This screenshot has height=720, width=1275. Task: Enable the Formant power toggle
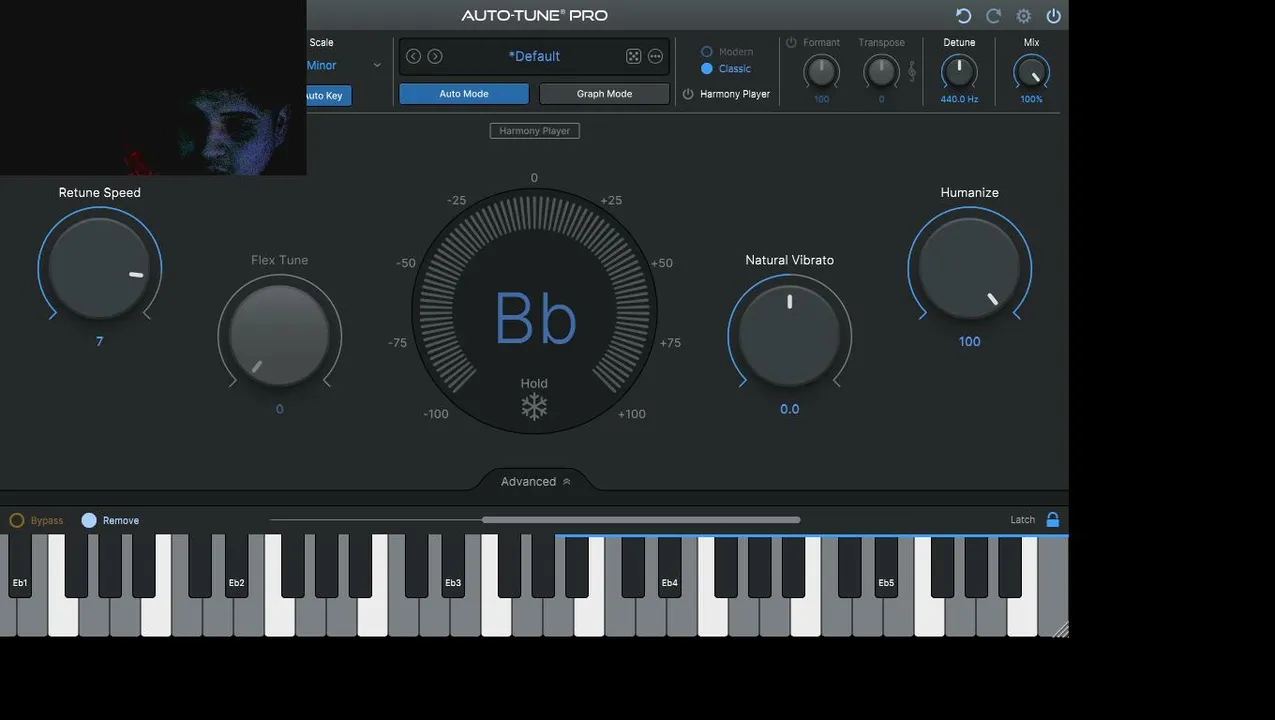click(791, 42)
